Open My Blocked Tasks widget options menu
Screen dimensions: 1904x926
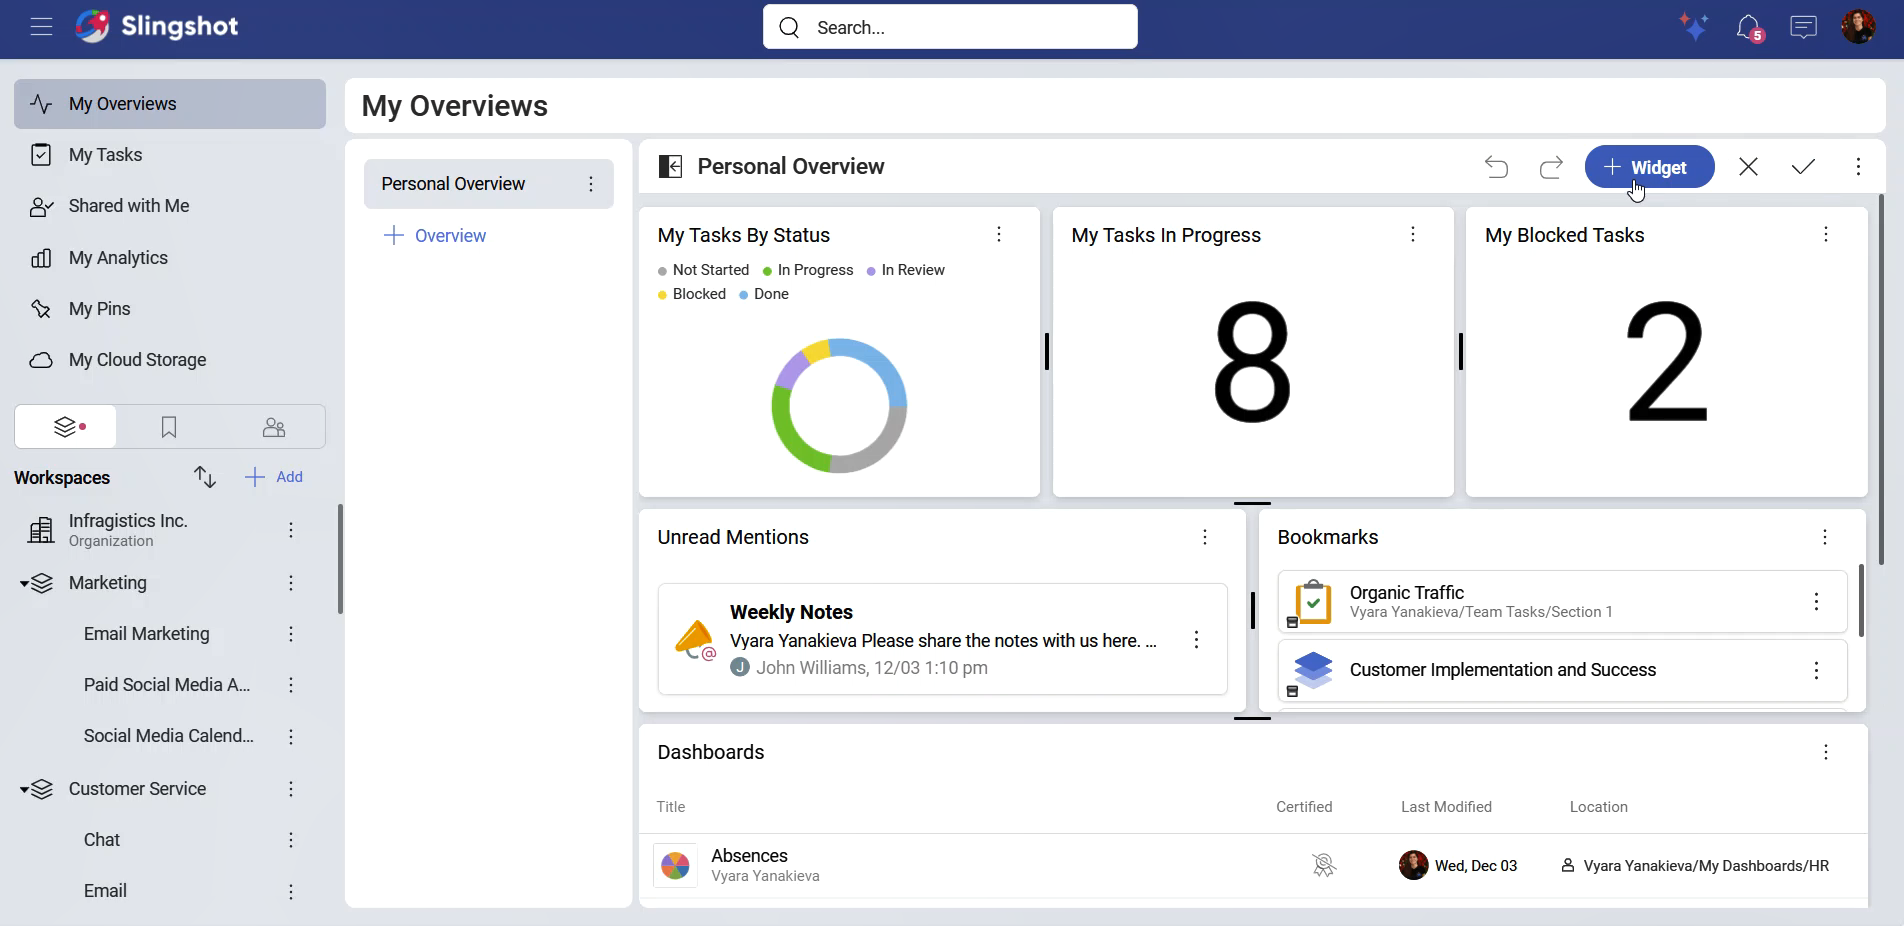pos(1826,235)
